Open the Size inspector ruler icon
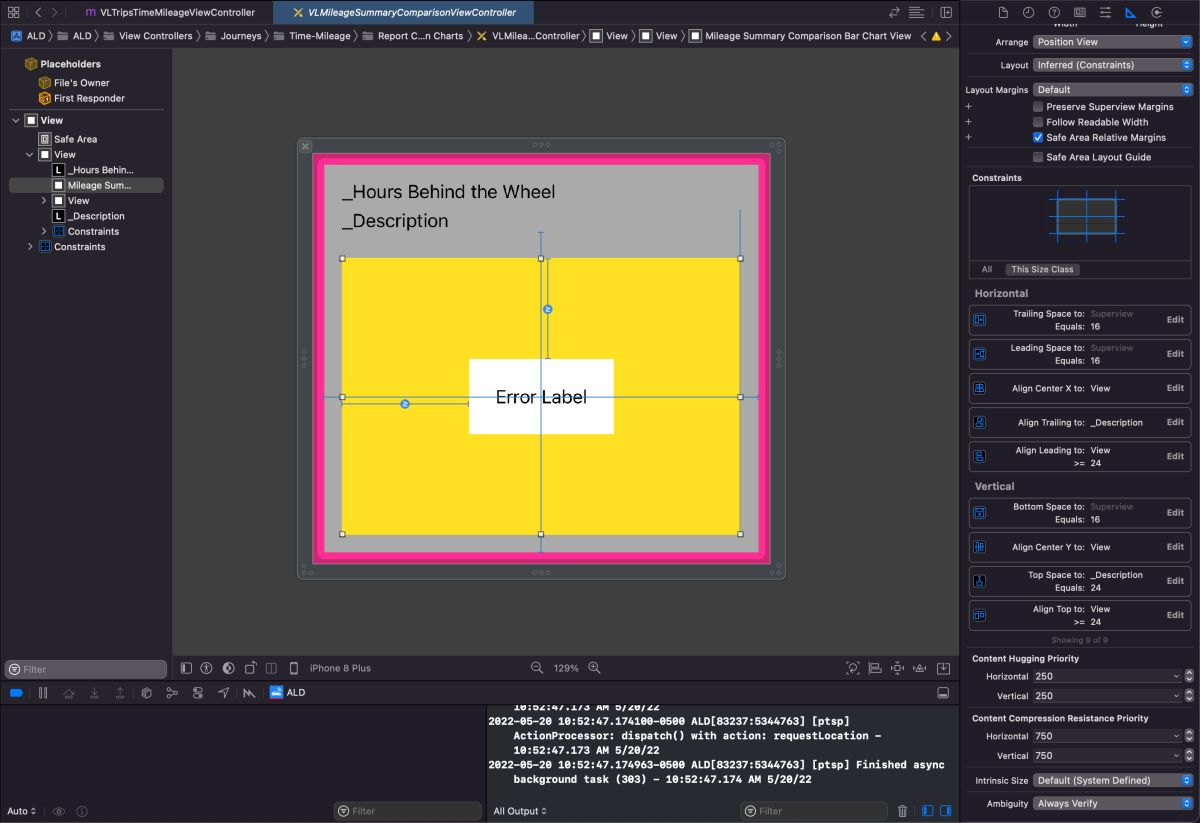 (1131, 12)
